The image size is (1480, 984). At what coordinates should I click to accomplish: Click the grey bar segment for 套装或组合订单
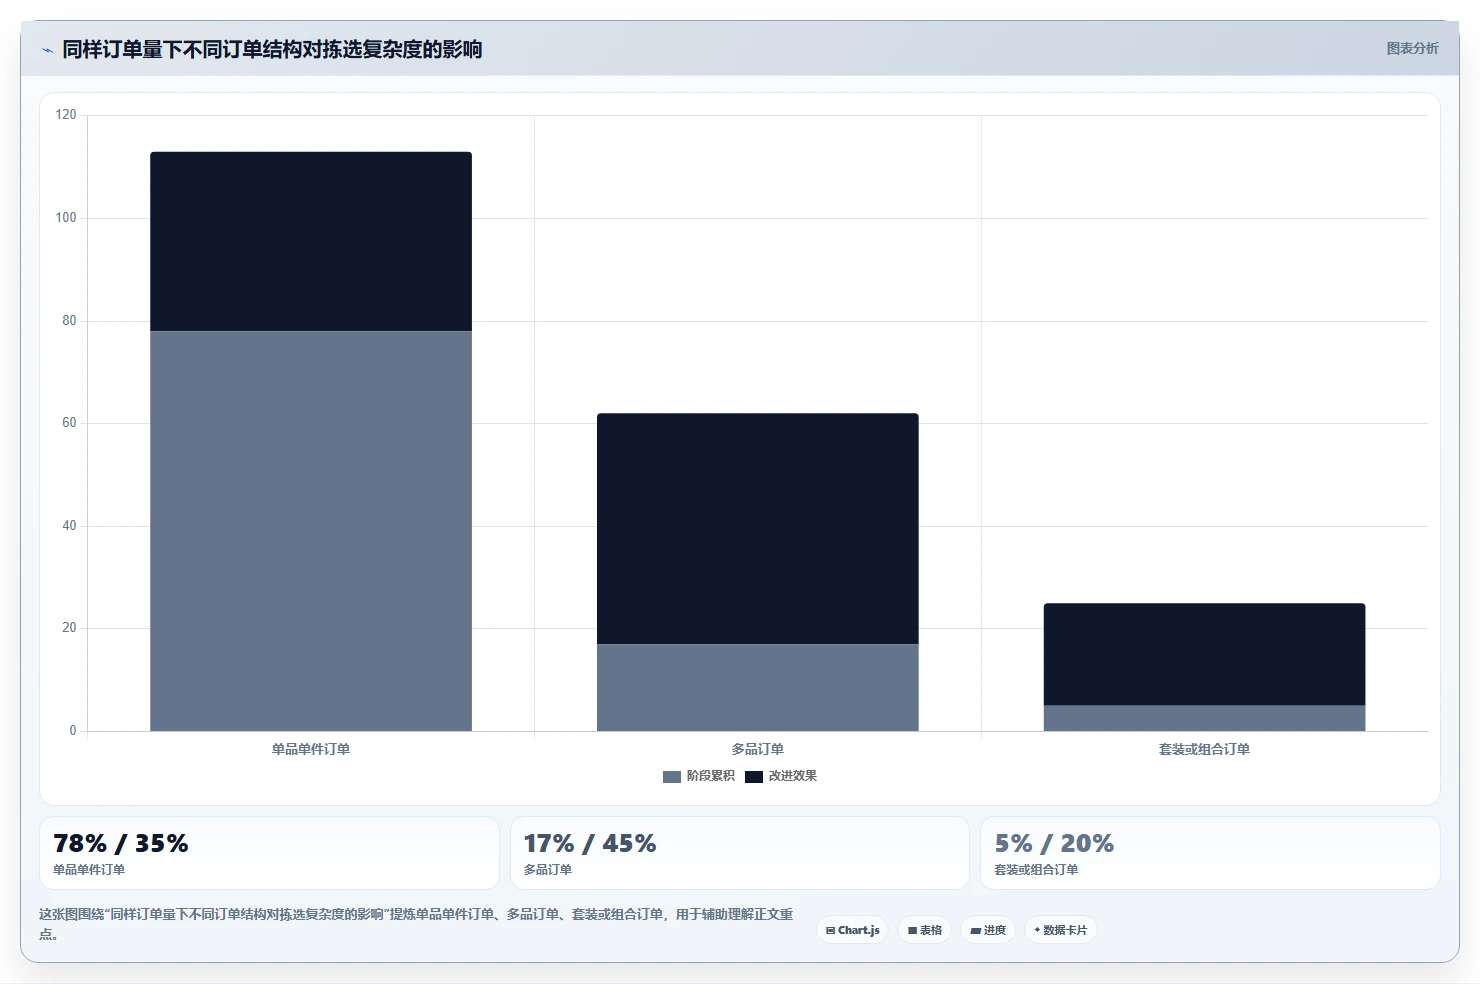click(1204, 718)
